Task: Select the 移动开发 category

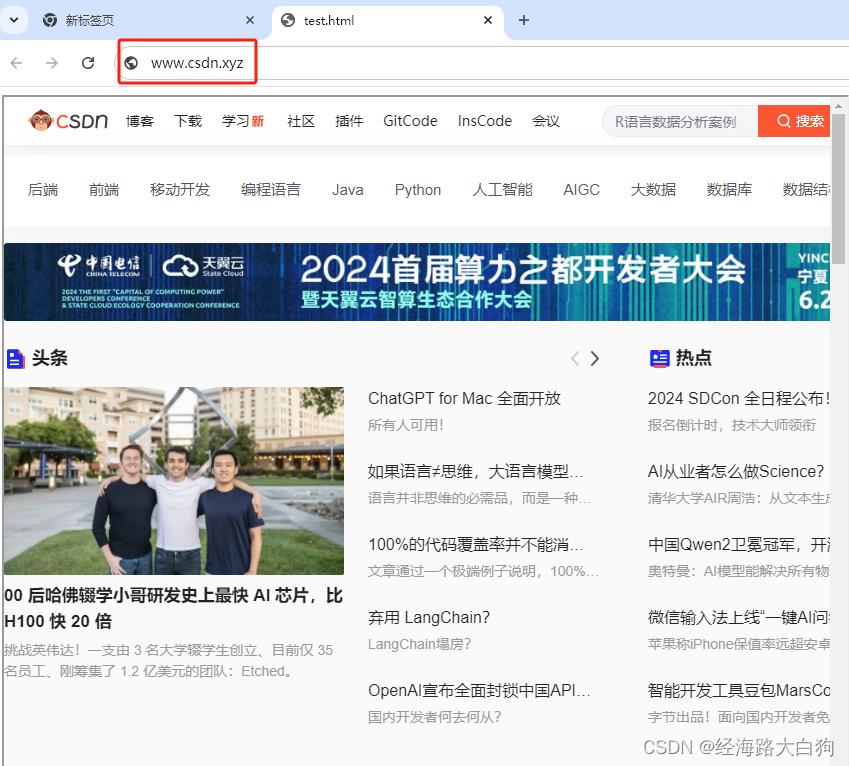Action: [x=180, y=189]
